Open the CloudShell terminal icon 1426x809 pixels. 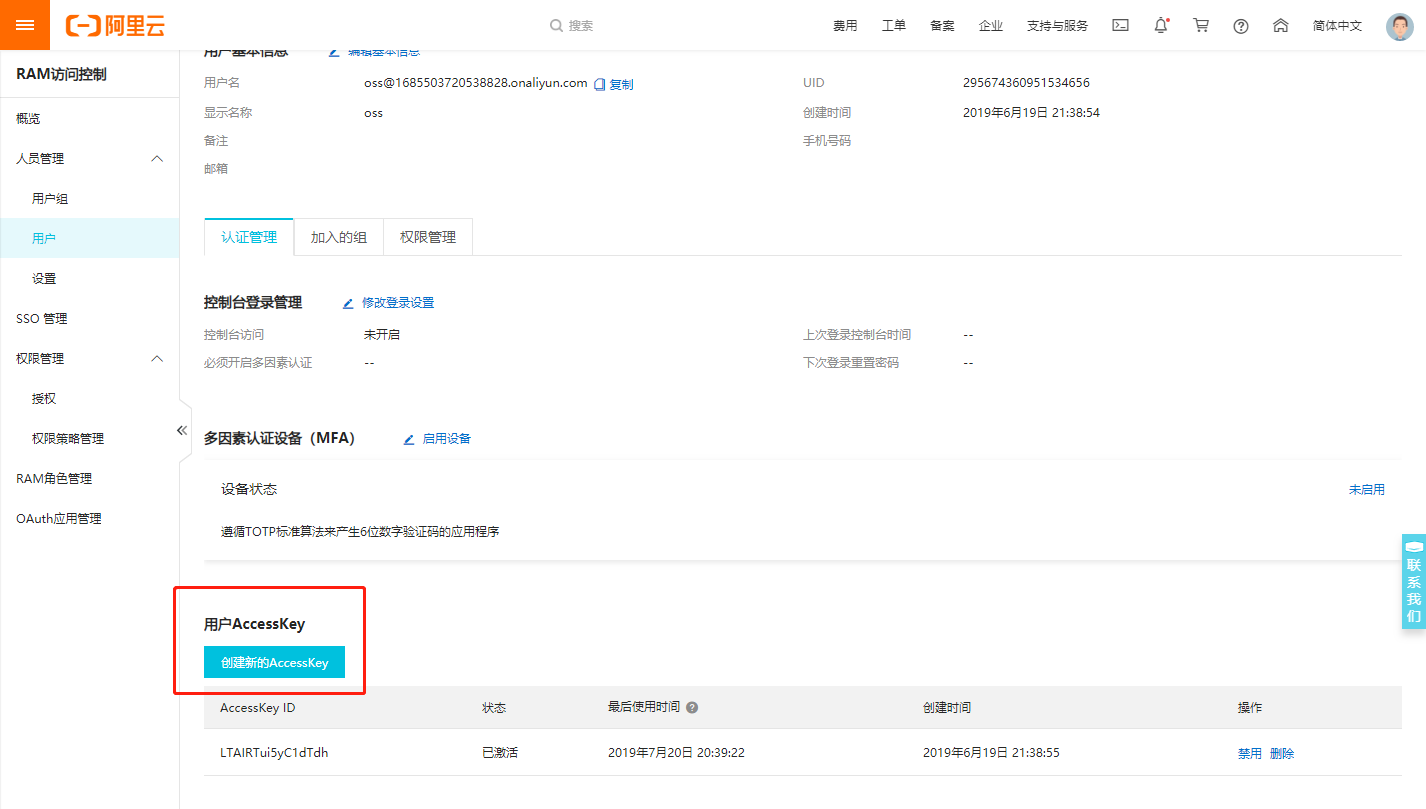pos(1120,25)
